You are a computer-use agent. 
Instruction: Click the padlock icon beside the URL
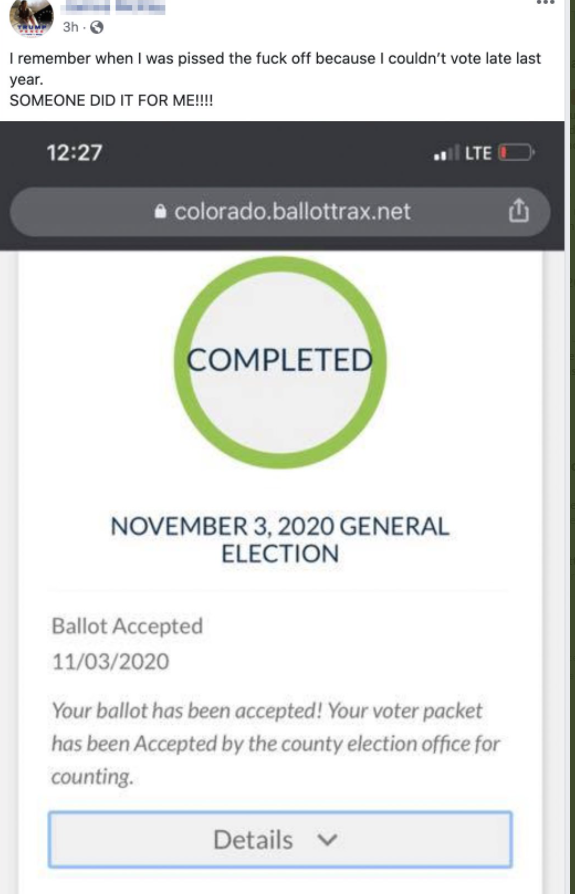click(160, 212)
